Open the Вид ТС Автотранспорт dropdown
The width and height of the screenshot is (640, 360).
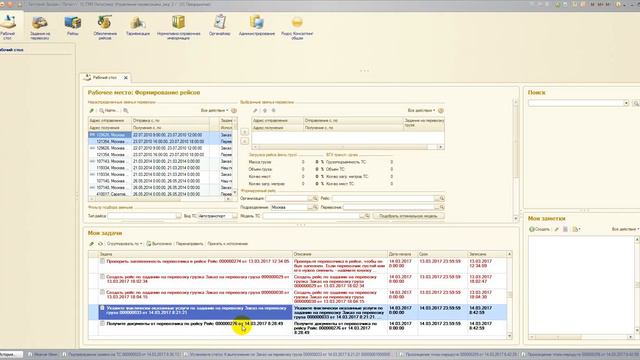[x=235, y=216]
